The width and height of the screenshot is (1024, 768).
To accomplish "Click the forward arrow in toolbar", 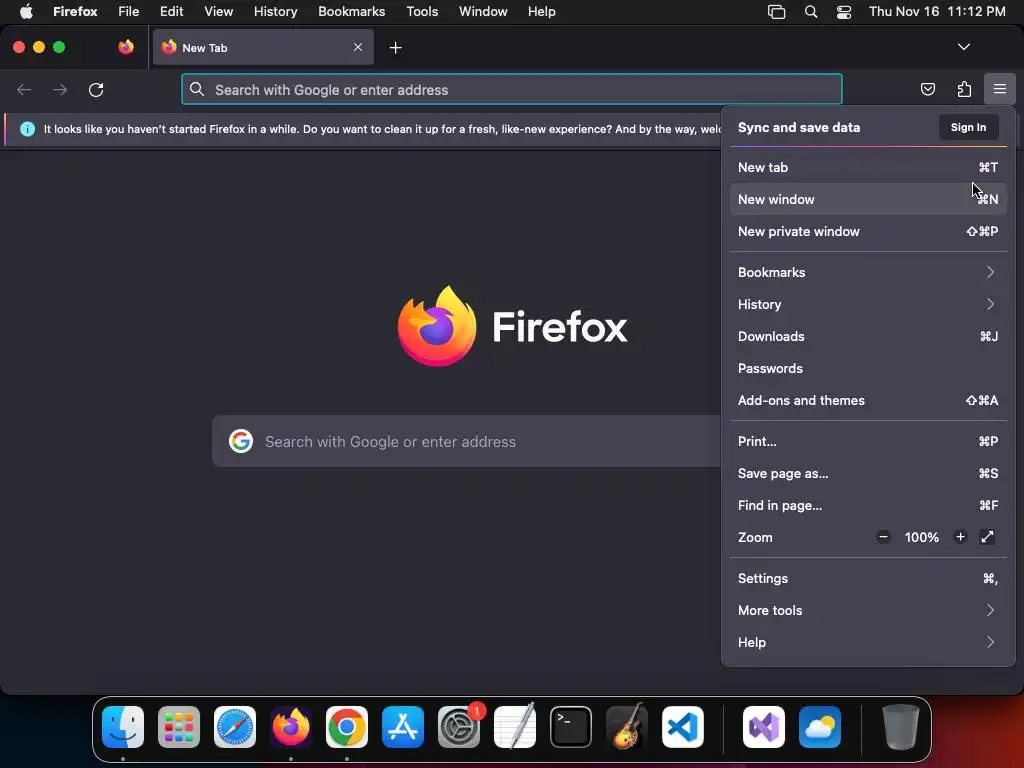I will click(x=60, y=89).
